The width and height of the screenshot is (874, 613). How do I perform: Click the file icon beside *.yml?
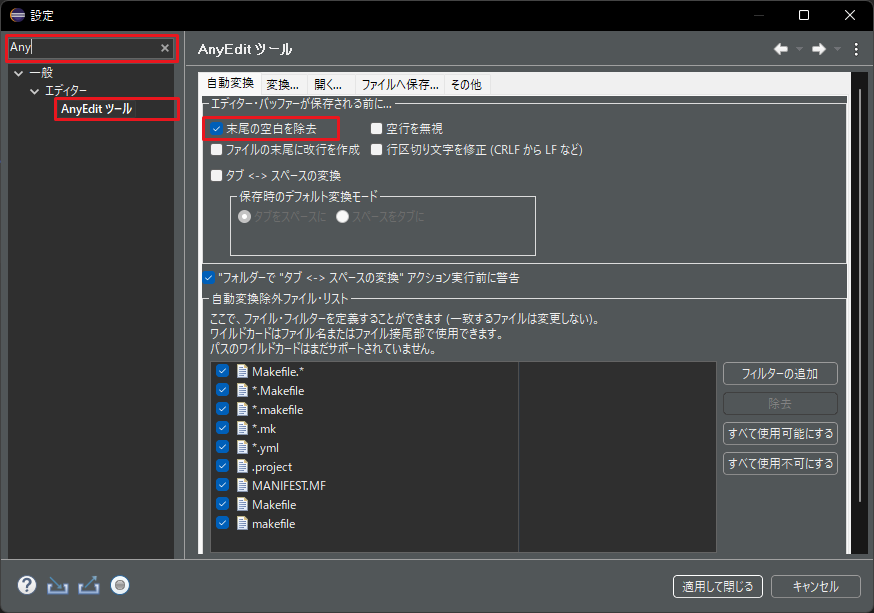coord(242,447)
